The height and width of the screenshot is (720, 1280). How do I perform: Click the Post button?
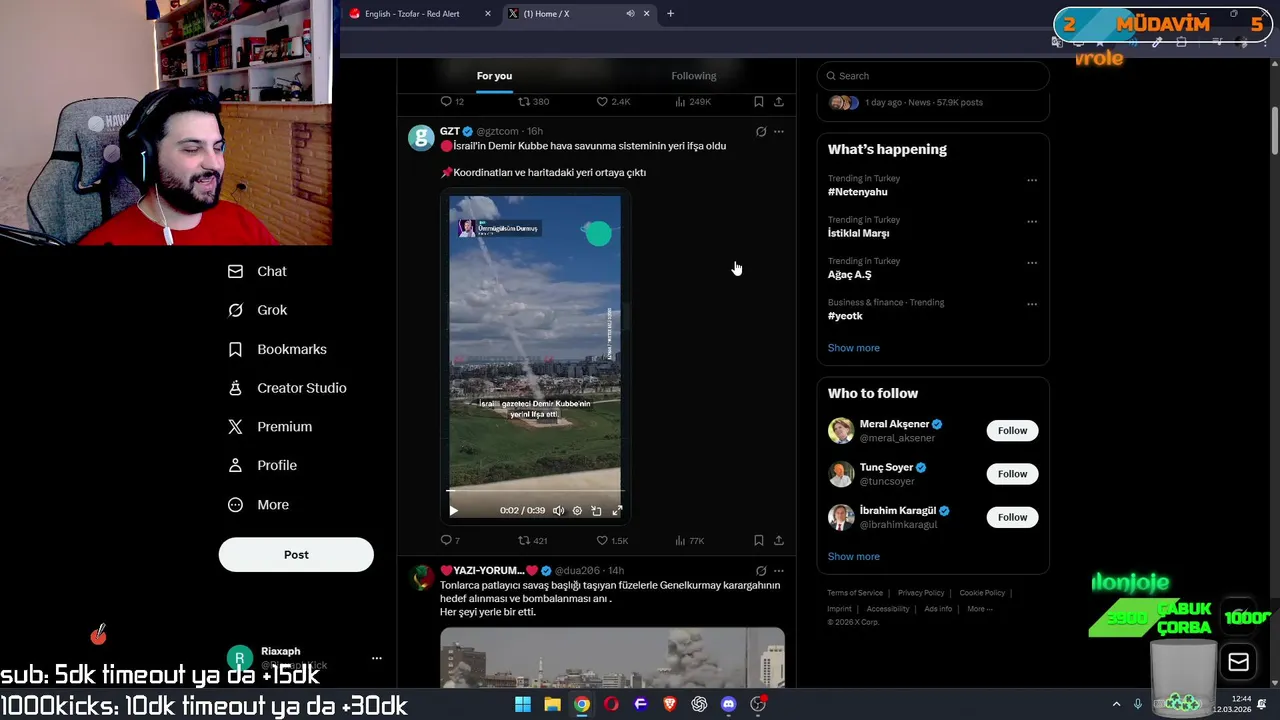click(296, 555)
